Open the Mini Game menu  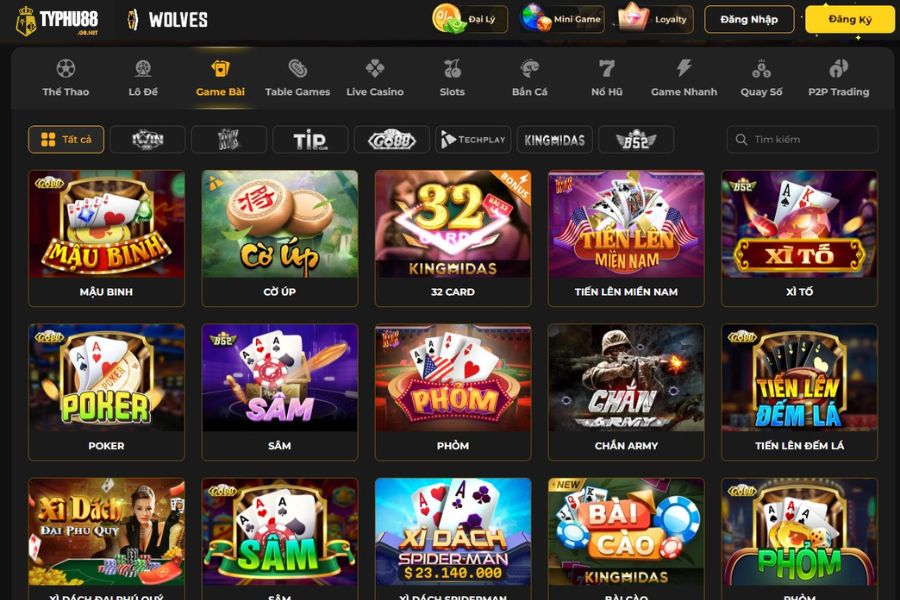pos(562,19)
